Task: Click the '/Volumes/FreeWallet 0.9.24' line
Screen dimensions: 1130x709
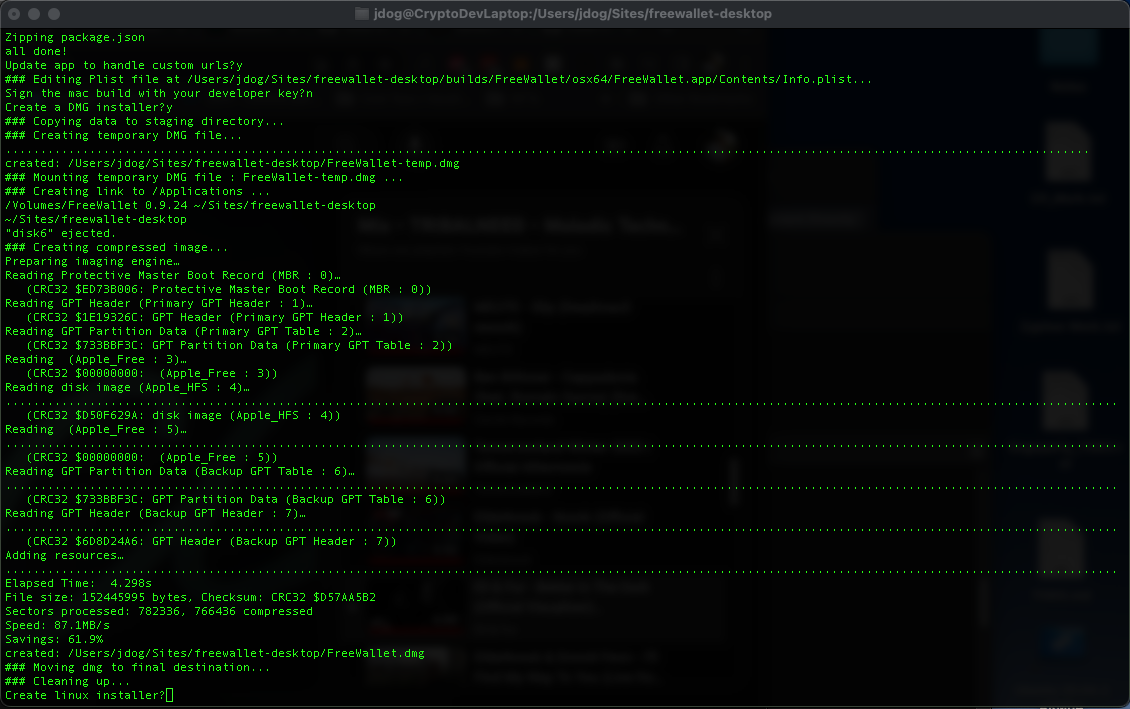Action: 190,205
